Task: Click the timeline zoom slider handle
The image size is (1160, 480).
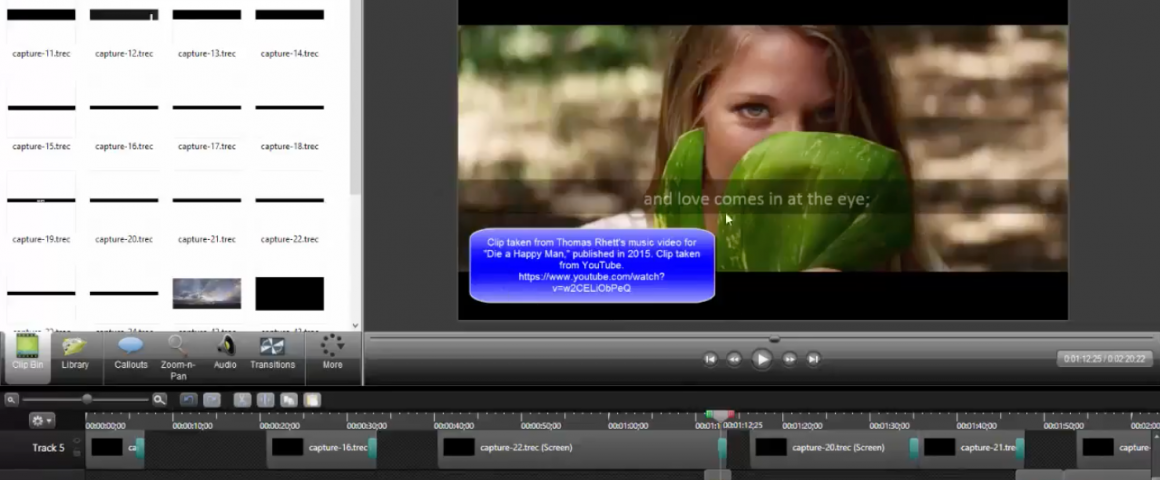Action: click(x=87, y=399)
